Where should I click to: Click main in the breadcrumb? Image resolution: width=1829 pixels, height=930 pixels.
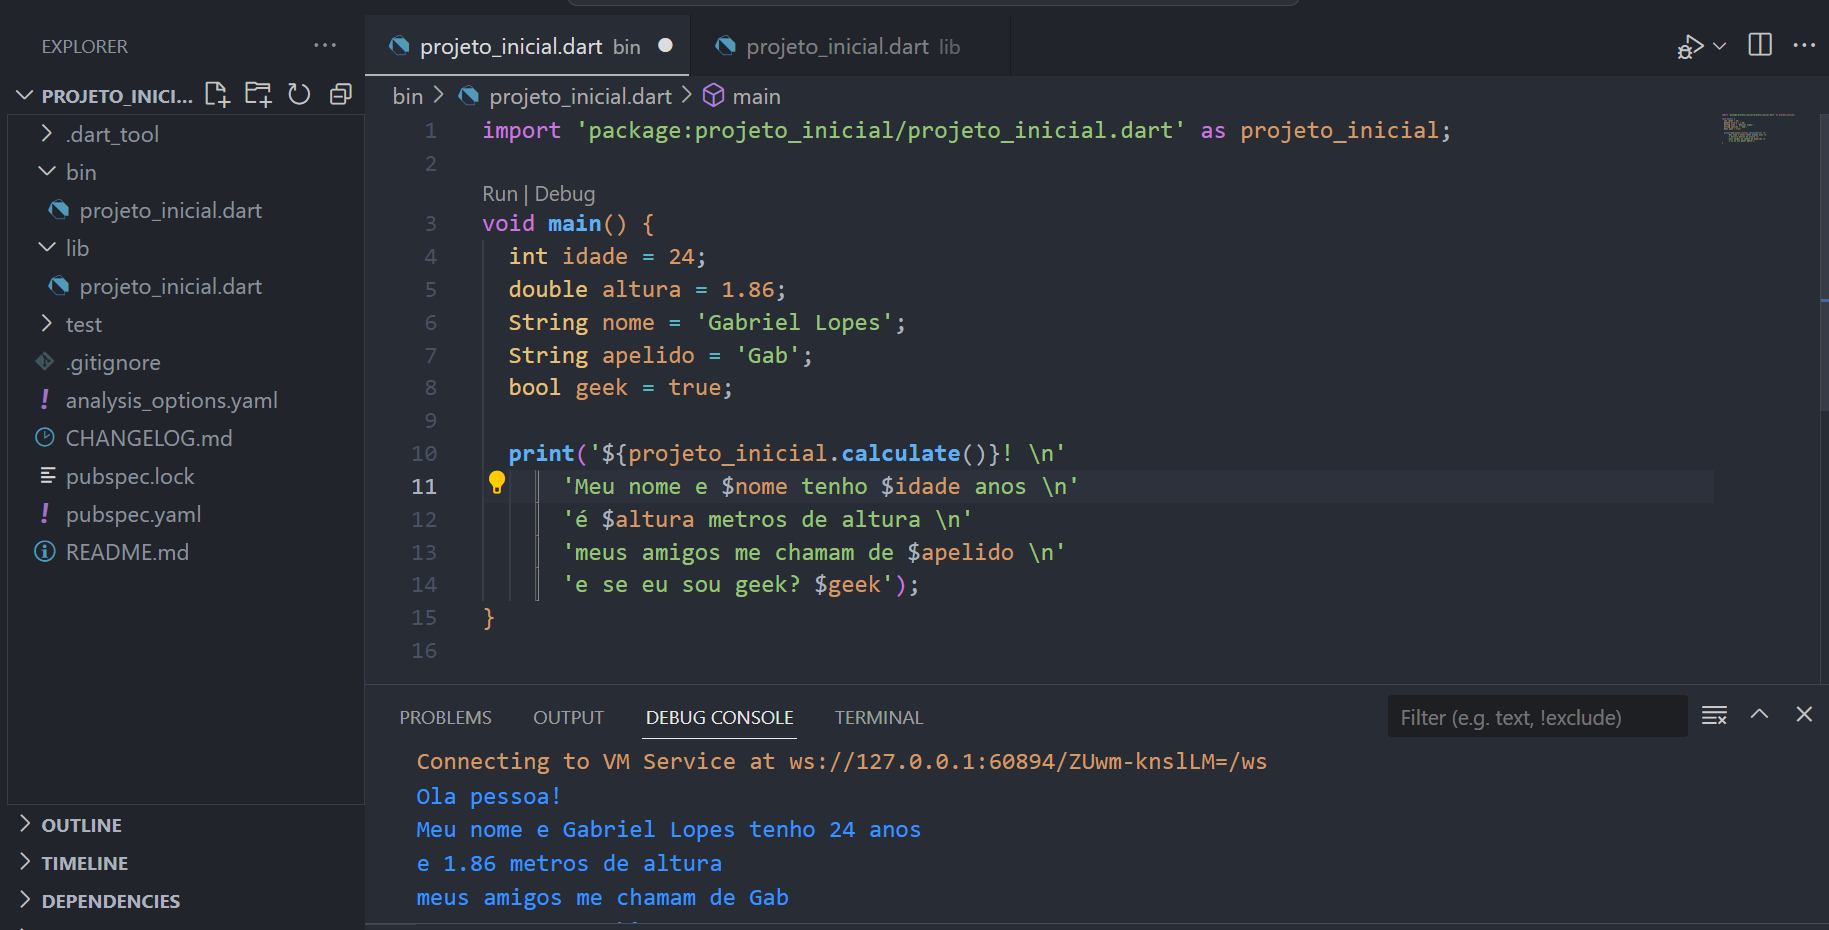click(756, 96)
